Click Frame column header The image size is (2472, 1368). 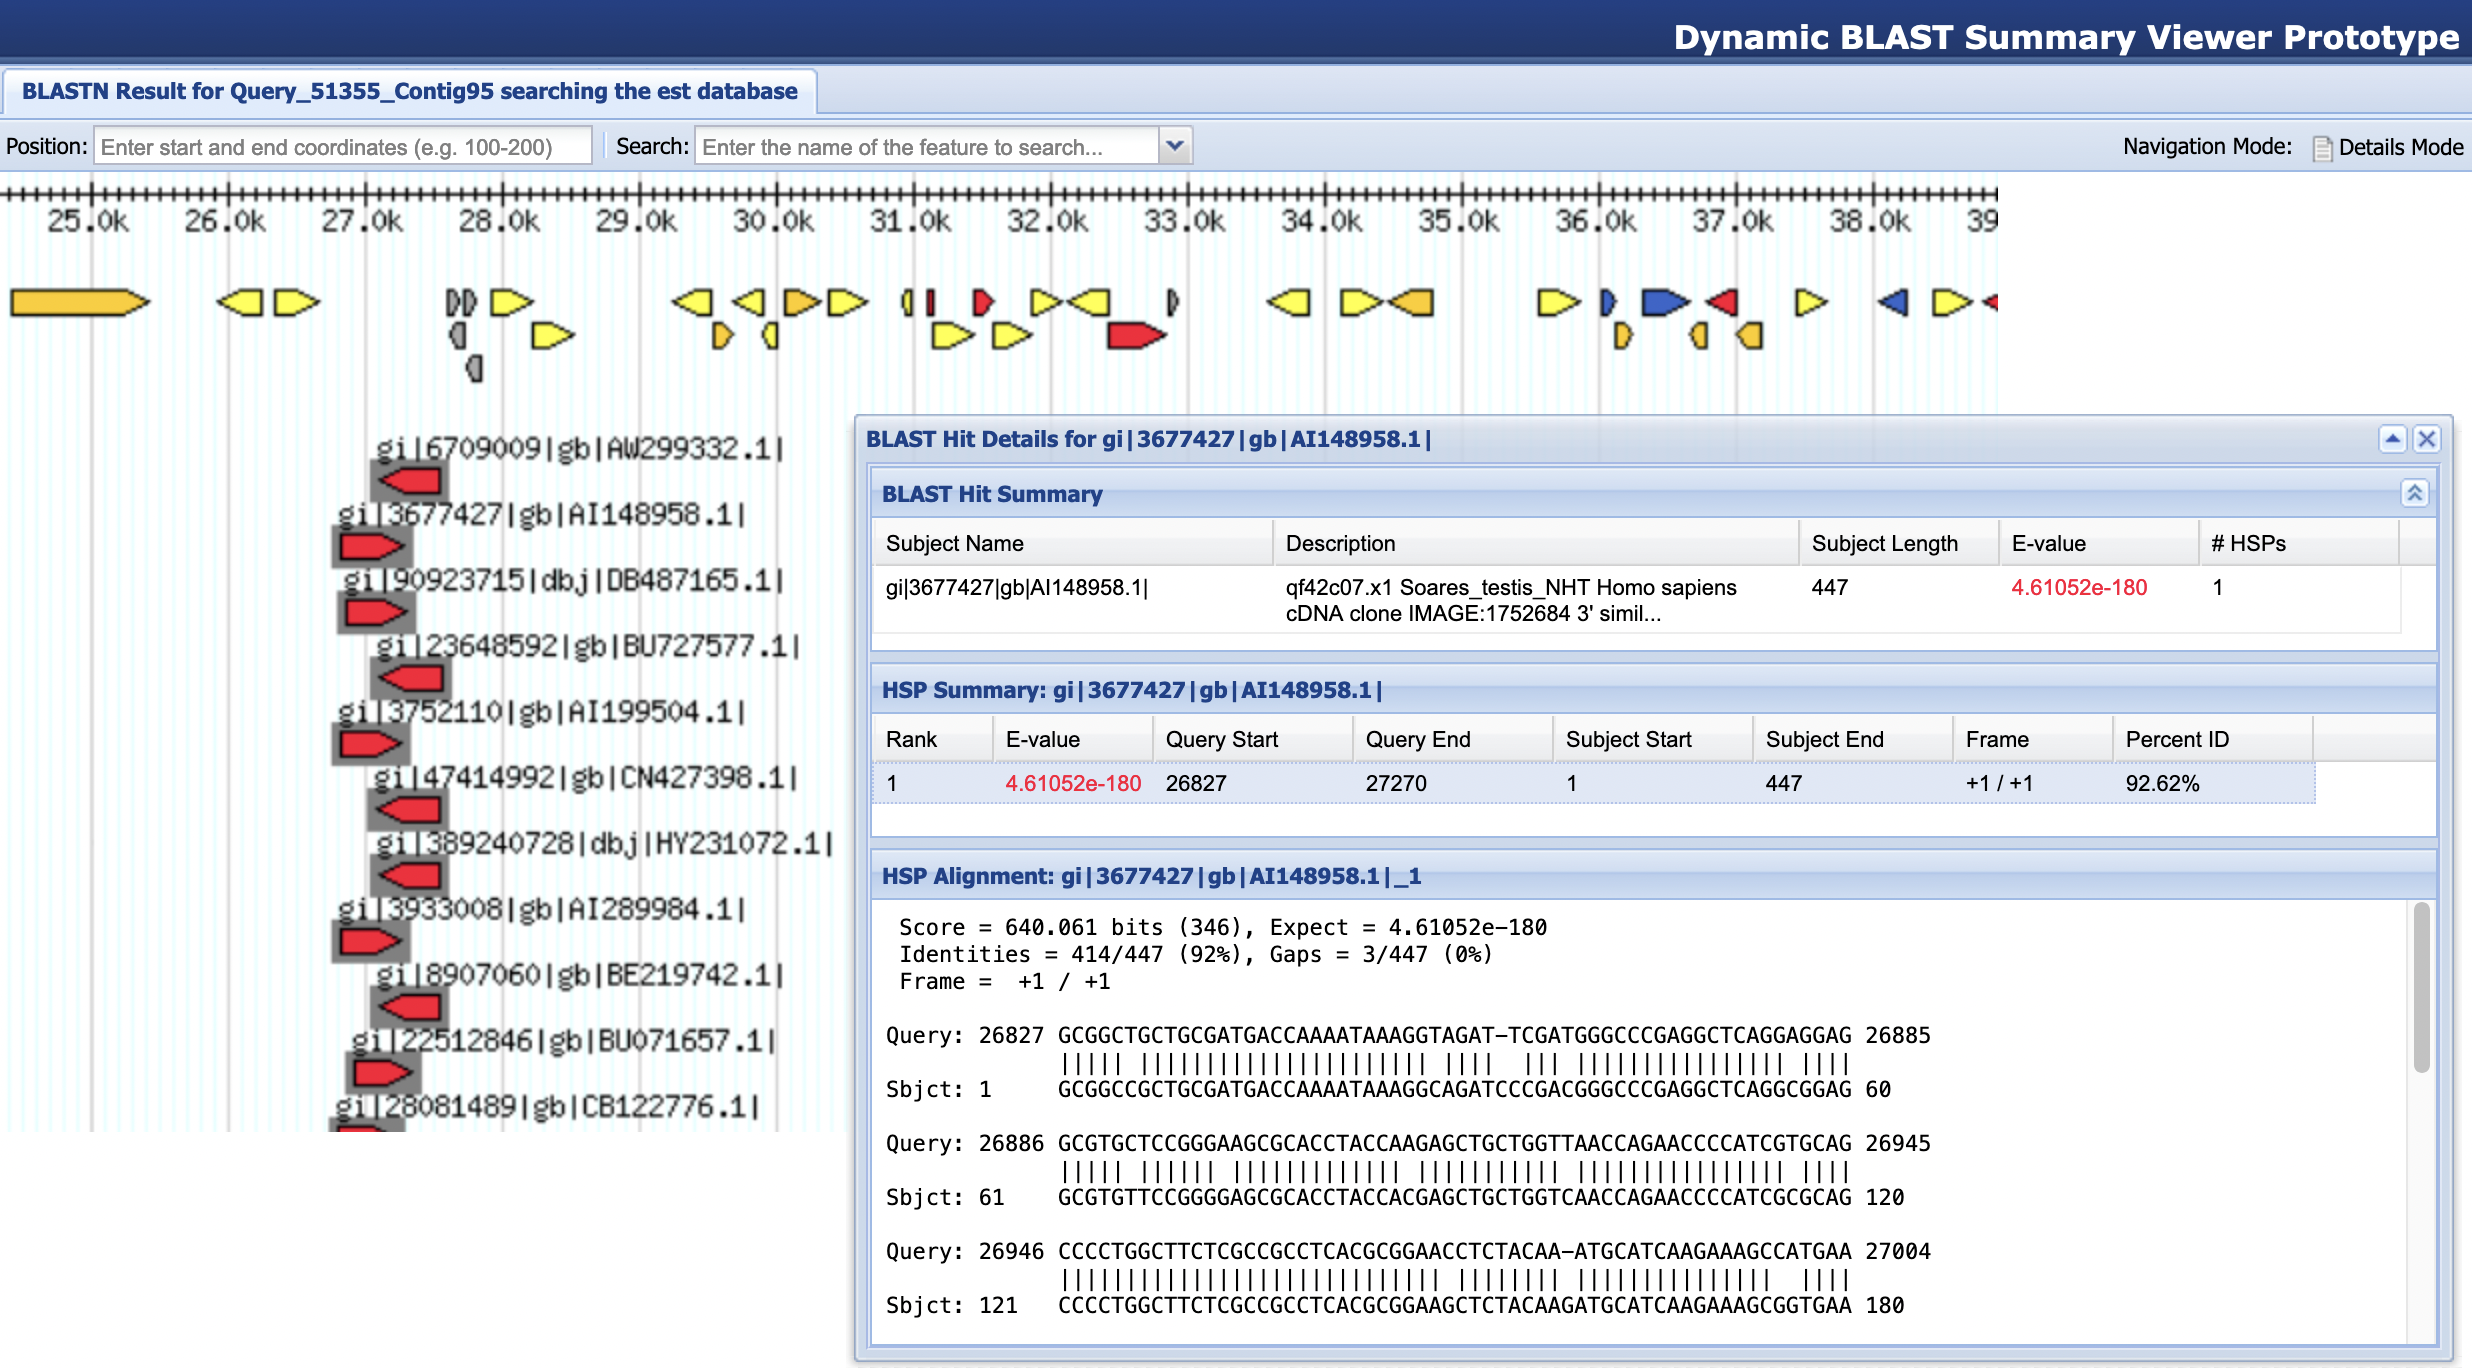point(2033,739)
